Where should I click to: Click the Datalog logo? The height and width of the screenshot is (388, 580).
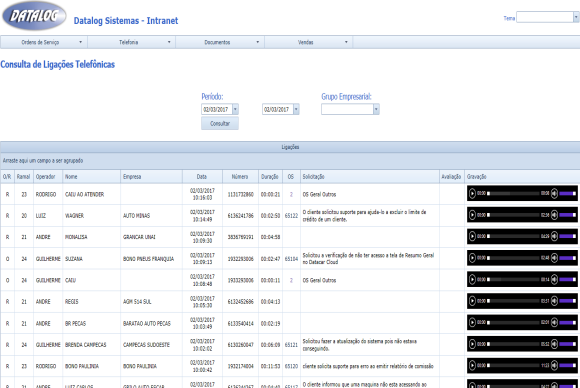coord(34,16)
